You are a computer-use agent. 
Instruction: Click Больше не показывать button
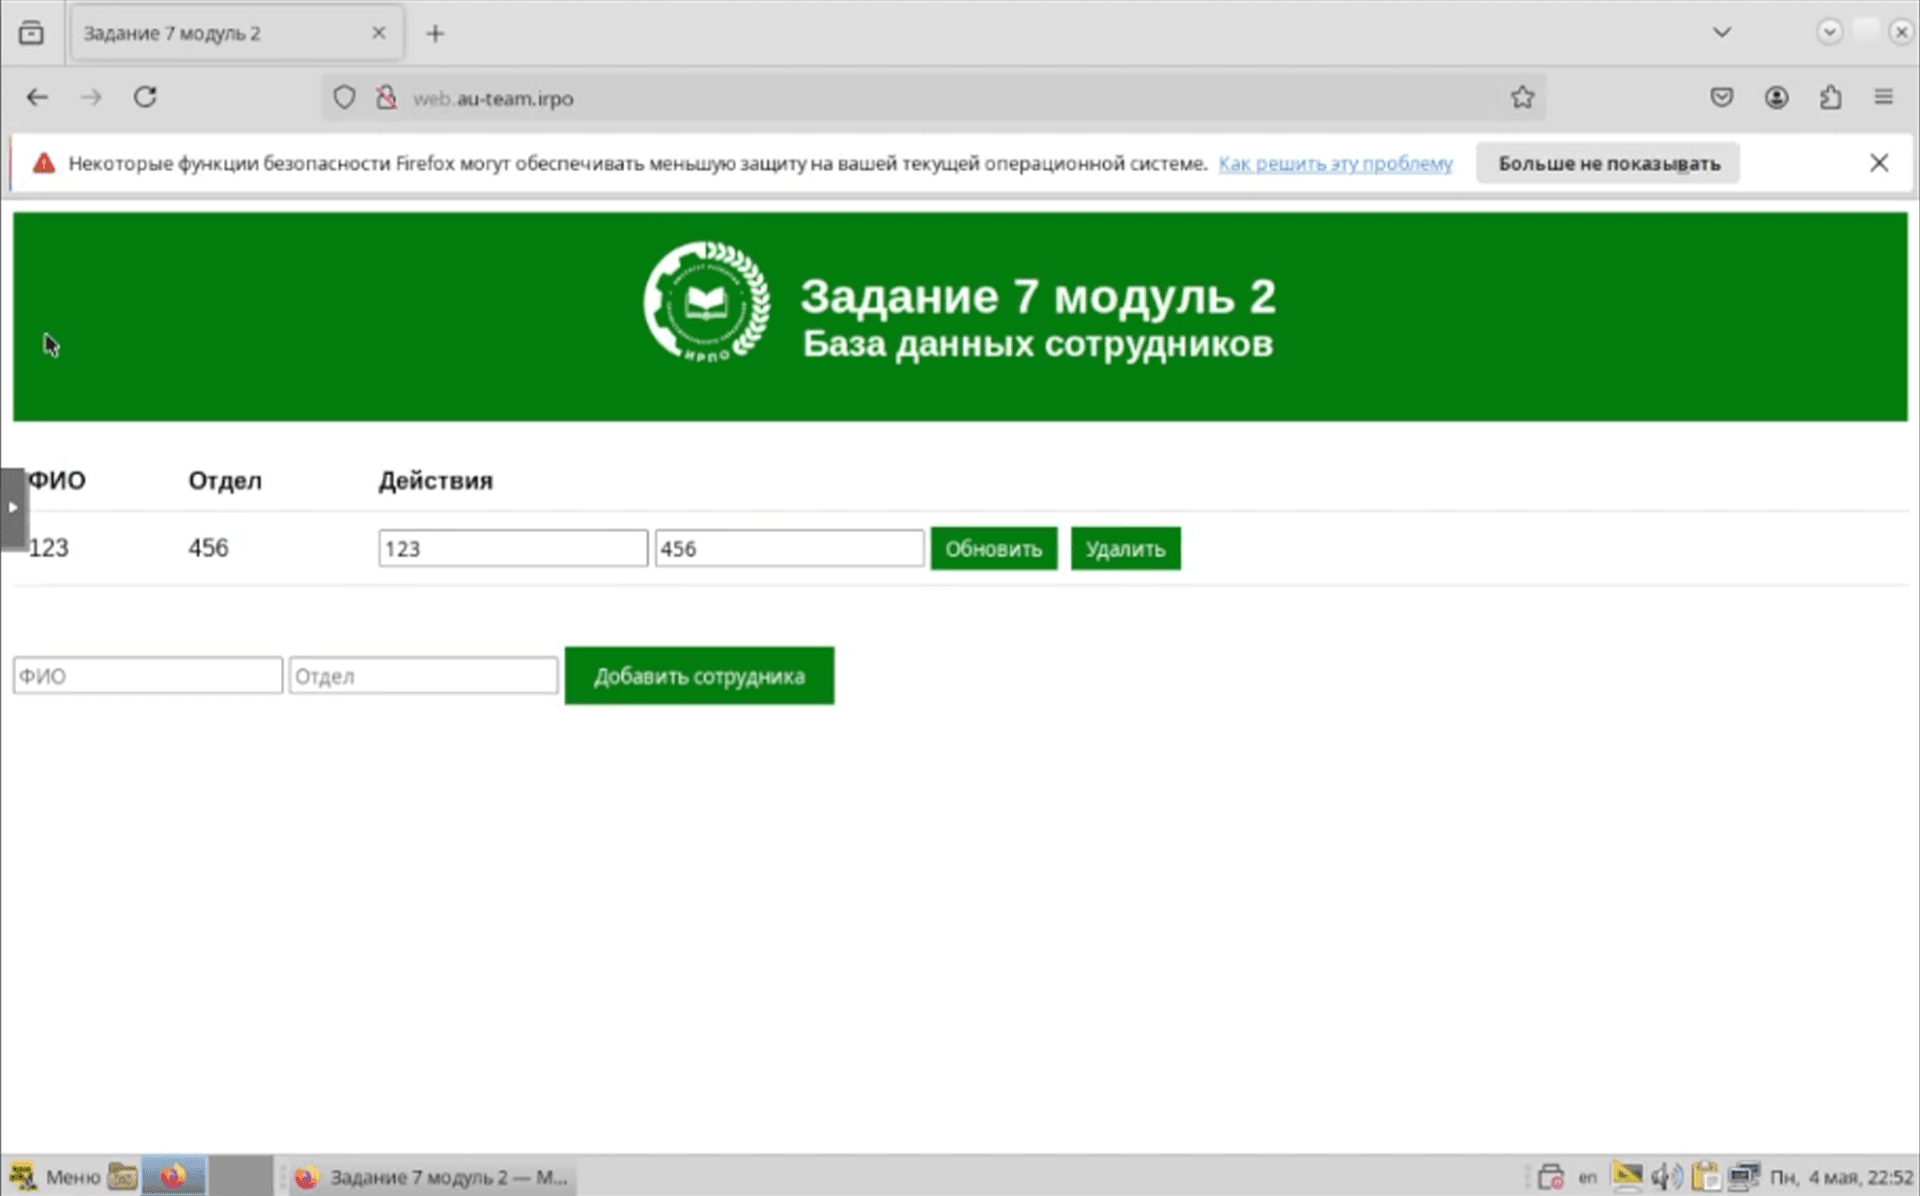tap(1608, 163)
